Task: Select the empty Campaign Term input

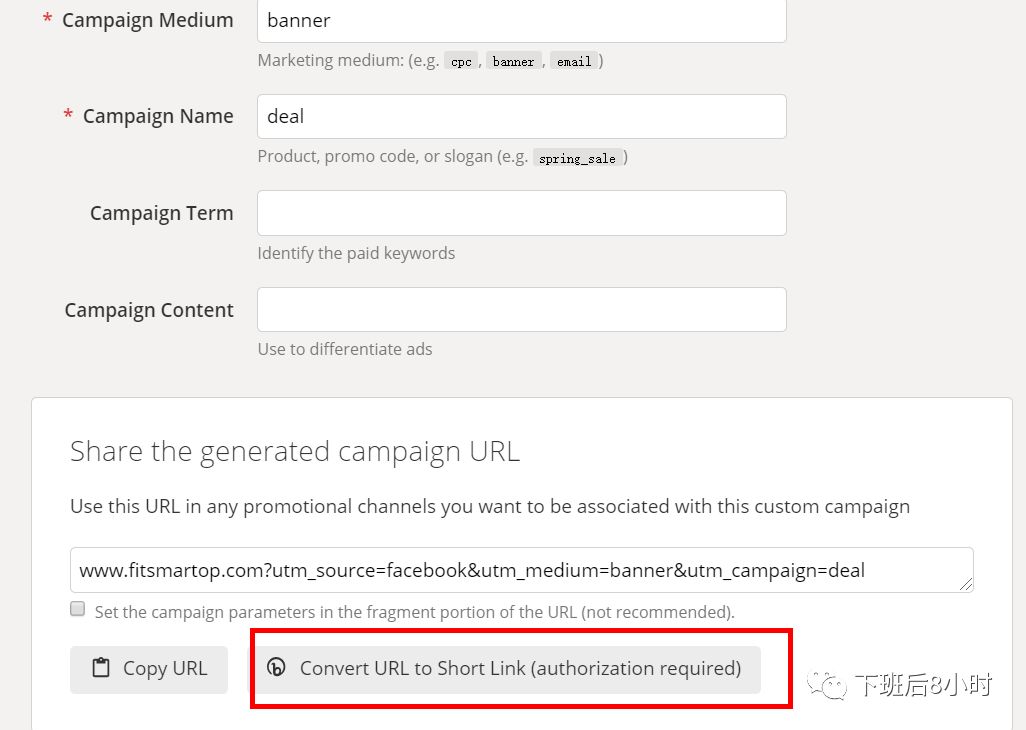Action: (521, 213)
